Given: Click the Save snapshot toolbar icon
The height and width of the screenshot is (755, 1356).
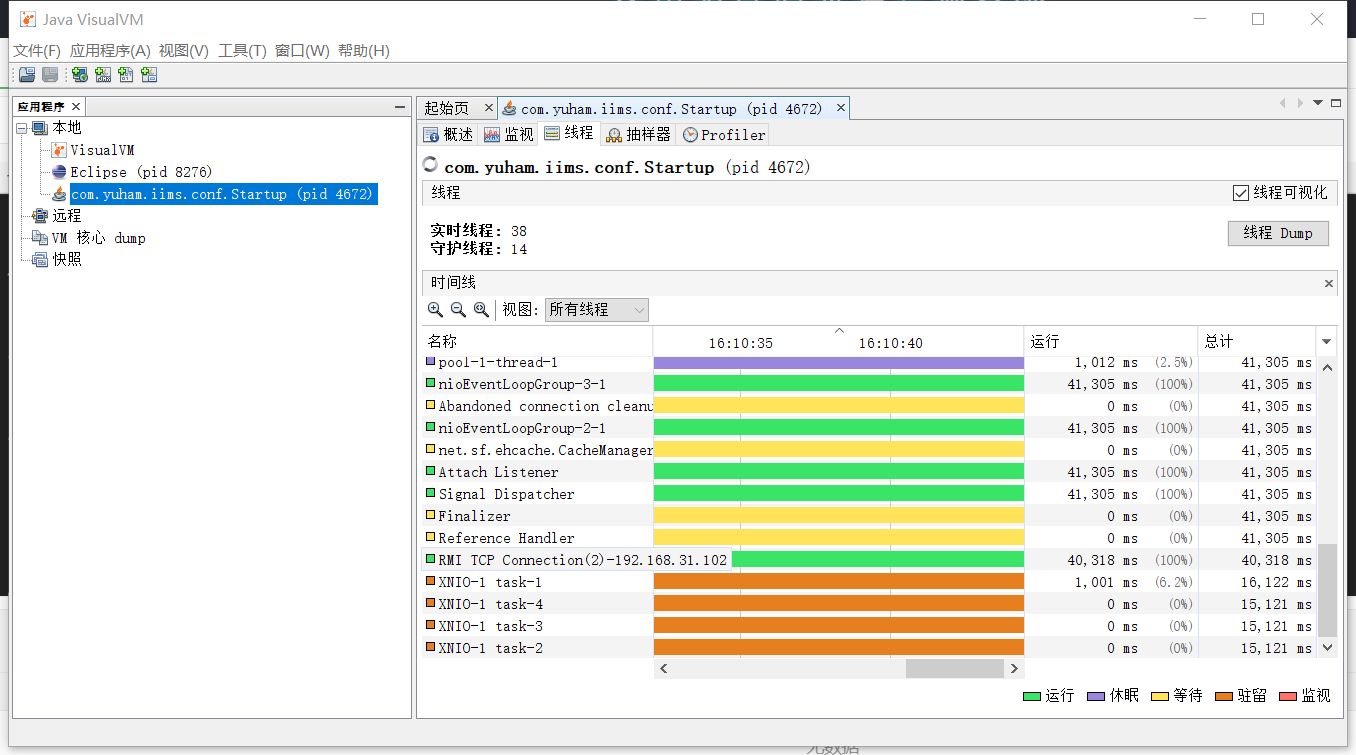Looking at the screenshot, I should (50, 75).
